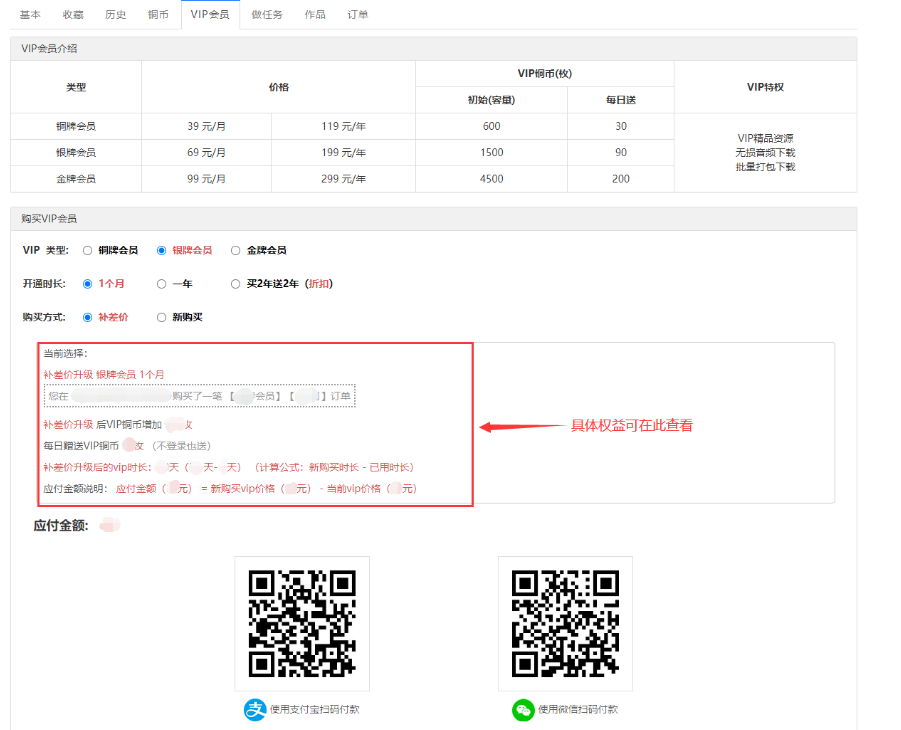Click the 299 元/年 price cell

tap(344, 179)
